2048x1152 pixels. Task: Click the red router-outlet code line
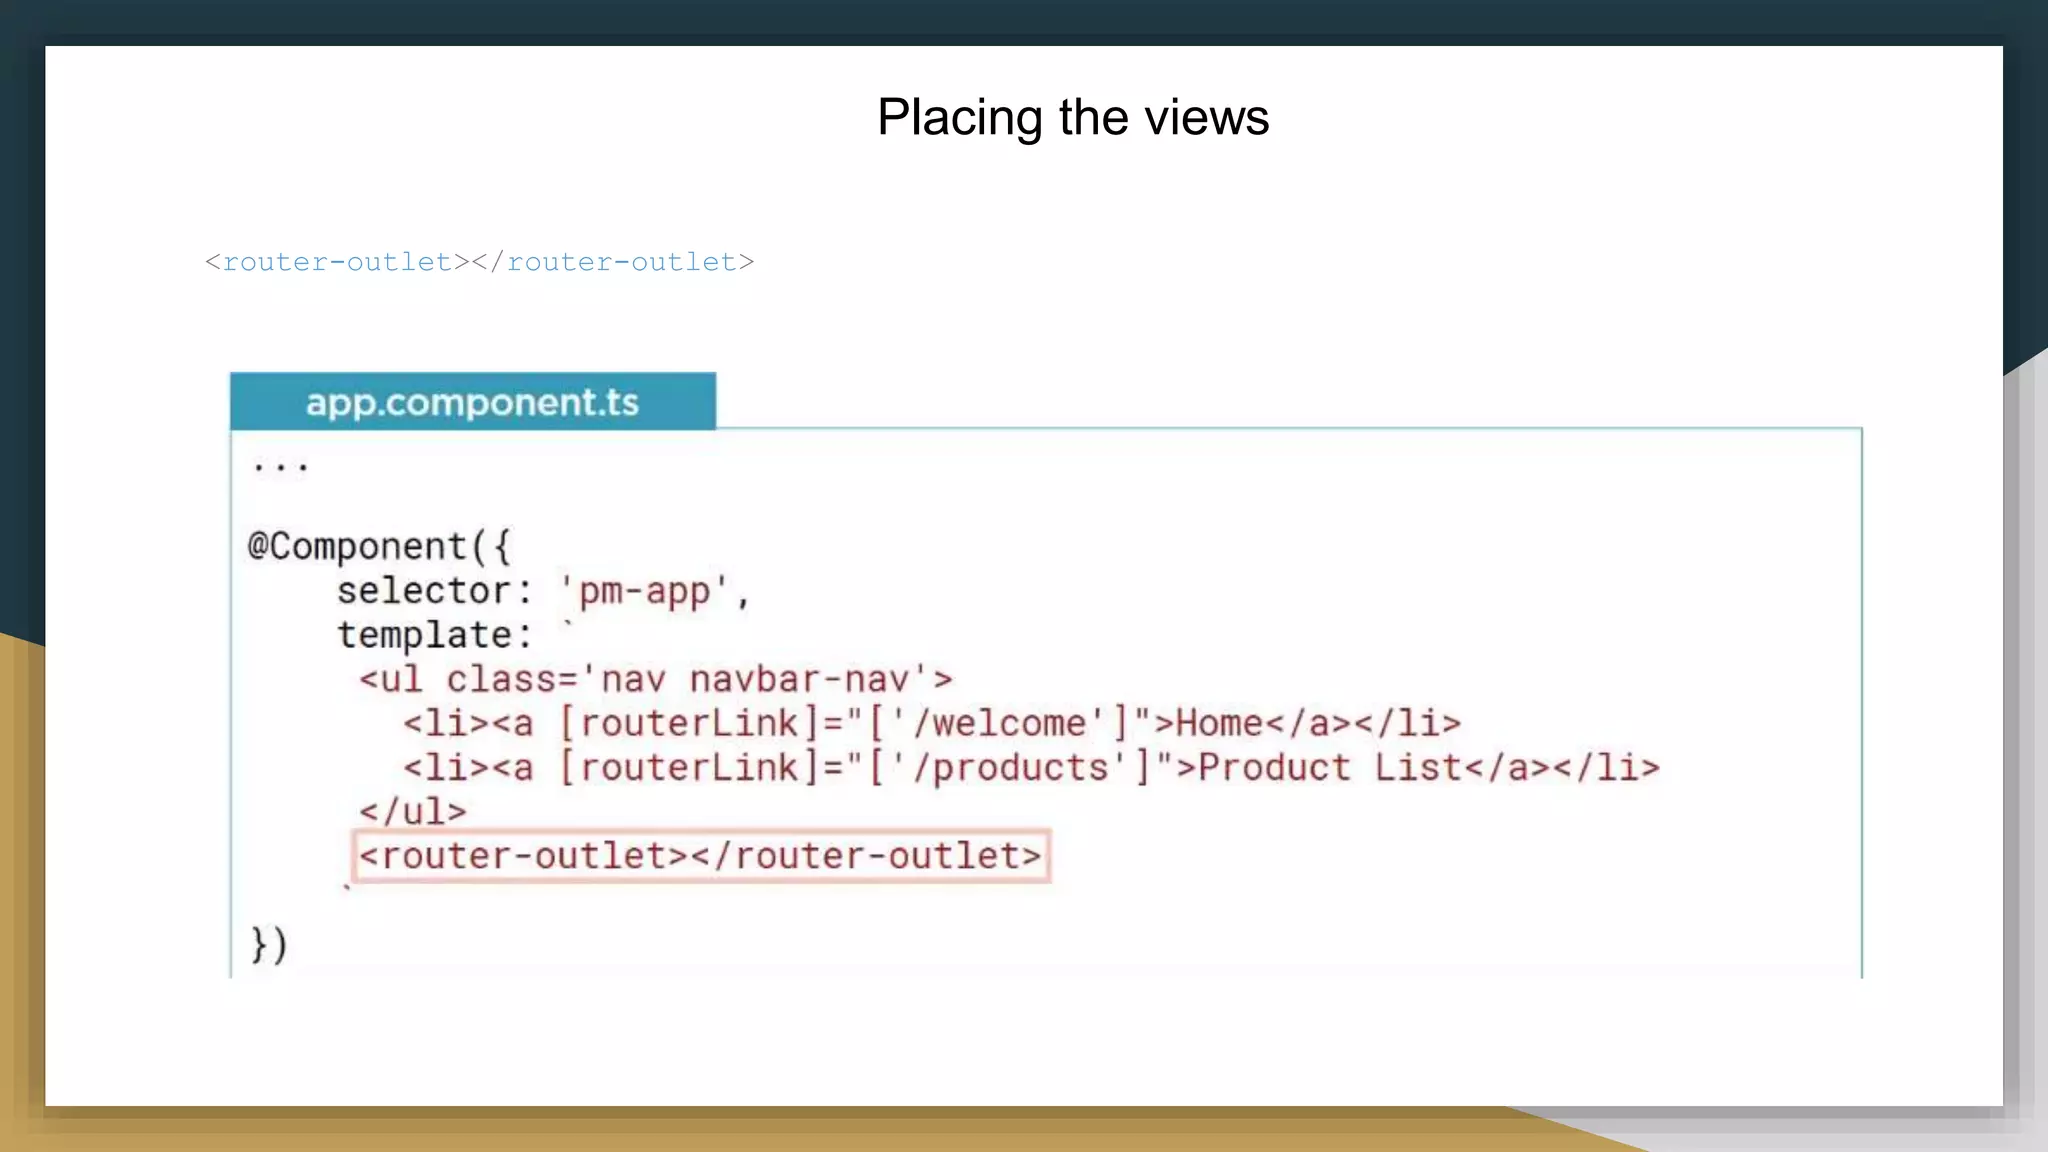tap(701, 856)
